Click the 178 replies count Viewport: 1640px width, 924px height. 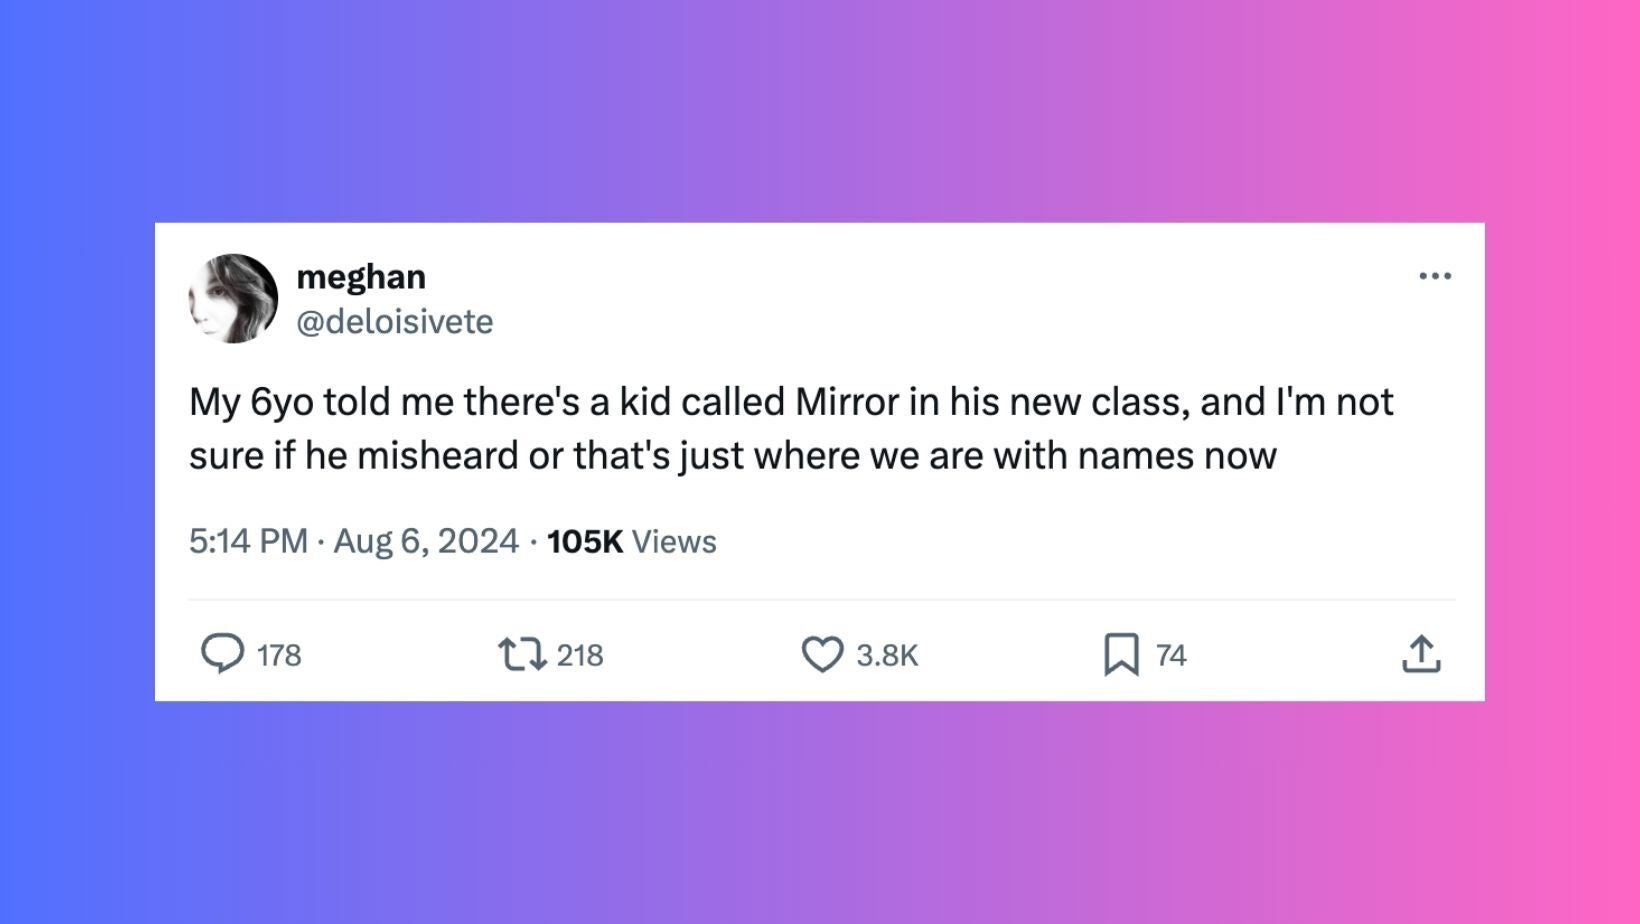point(279,655)
